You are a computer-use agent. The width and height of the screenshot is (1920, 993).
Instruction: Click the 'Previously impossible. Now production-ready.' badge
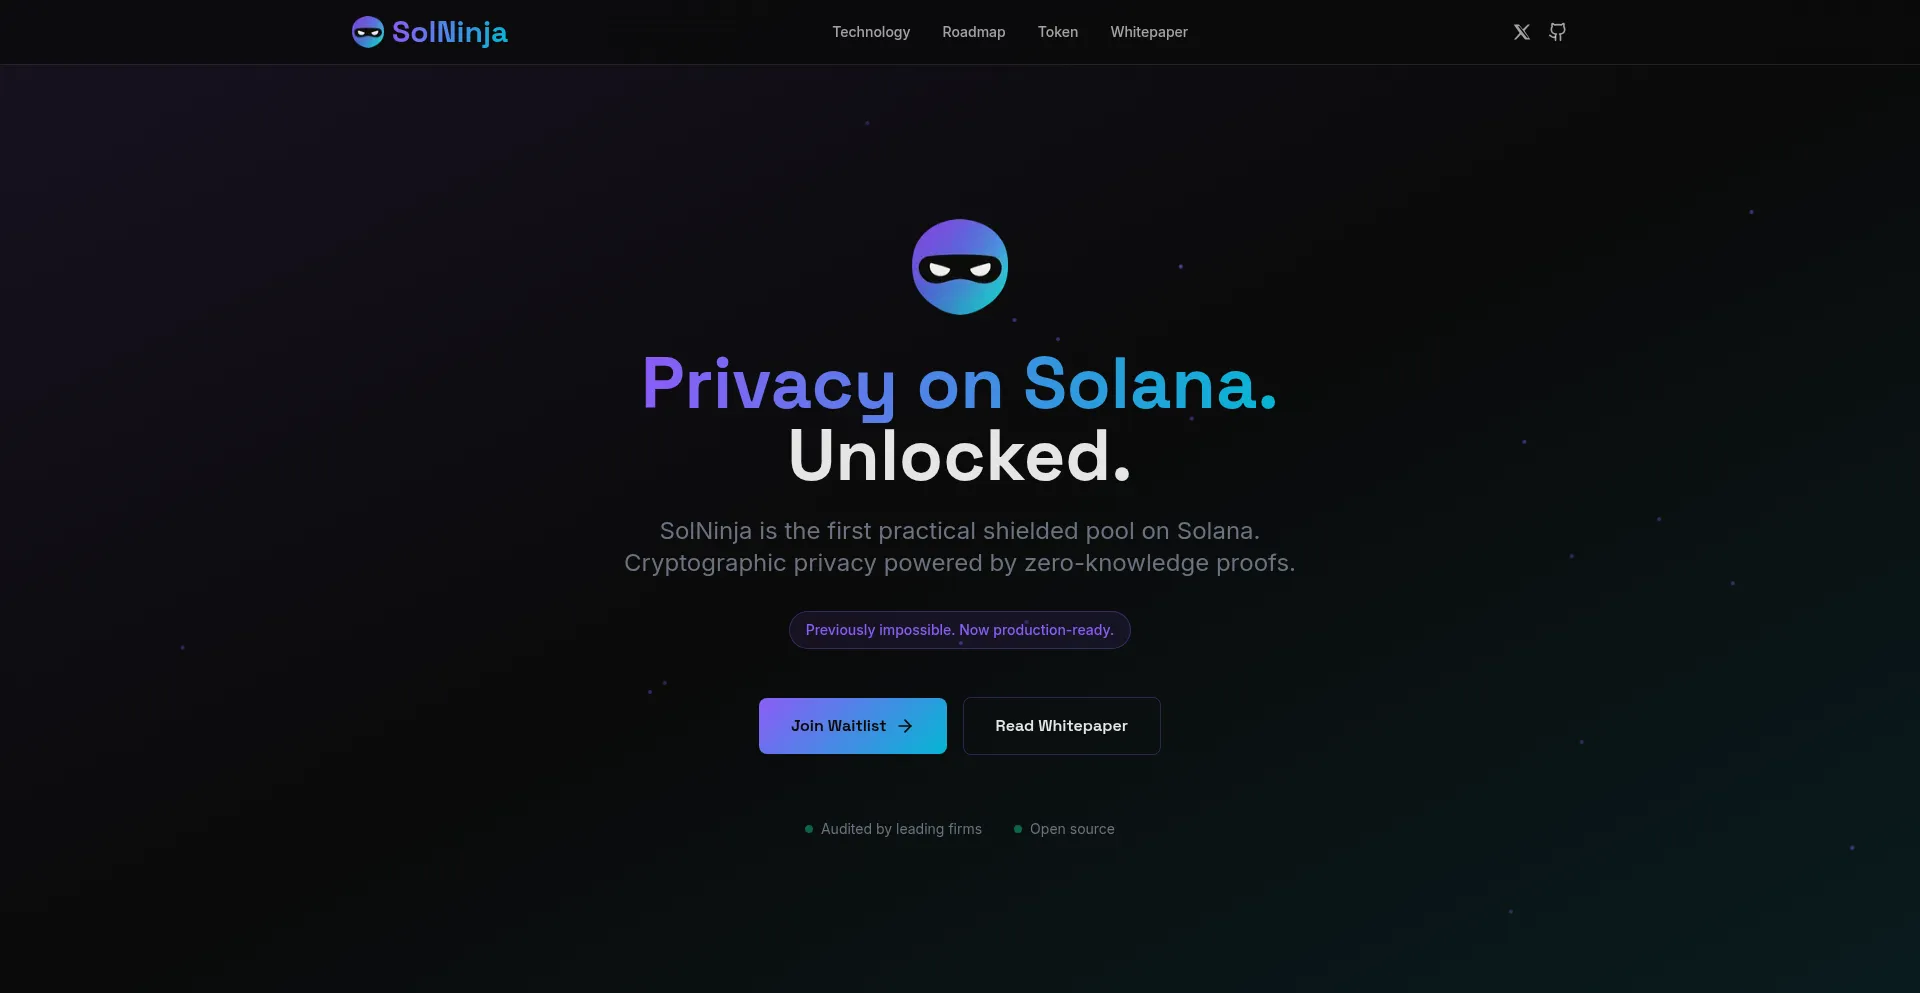(x=960, y=630)
